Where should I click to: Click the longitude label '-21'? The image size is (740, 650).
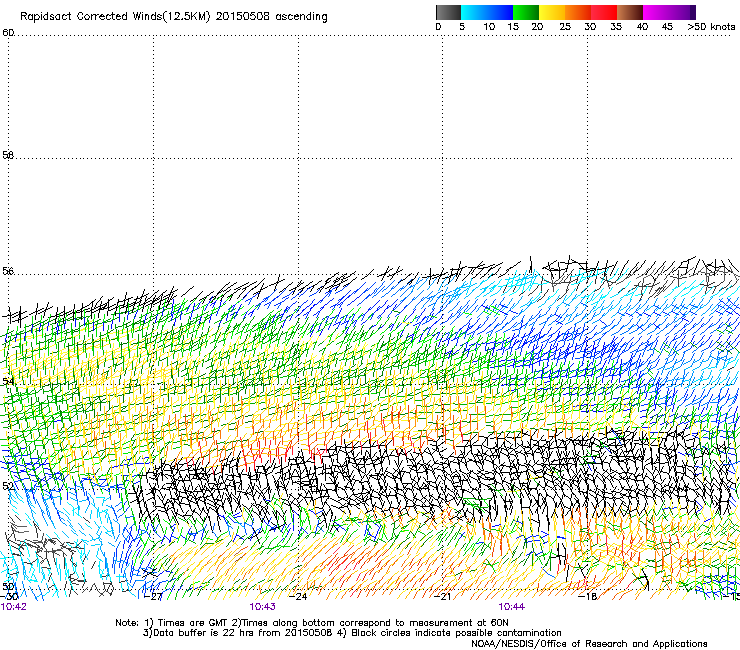(x=443, y=597)
